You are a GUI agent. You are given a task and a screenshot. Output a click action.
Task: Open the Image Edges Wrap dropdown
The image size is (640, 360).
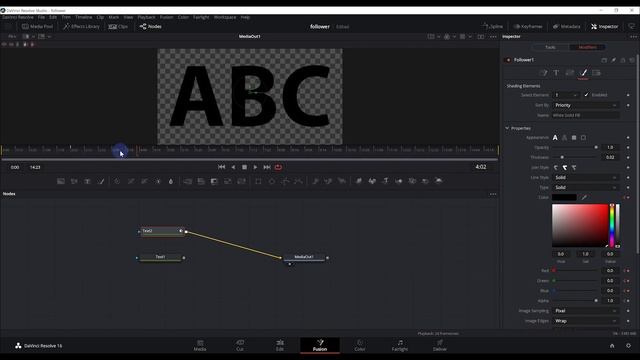(x=586, y=321)
